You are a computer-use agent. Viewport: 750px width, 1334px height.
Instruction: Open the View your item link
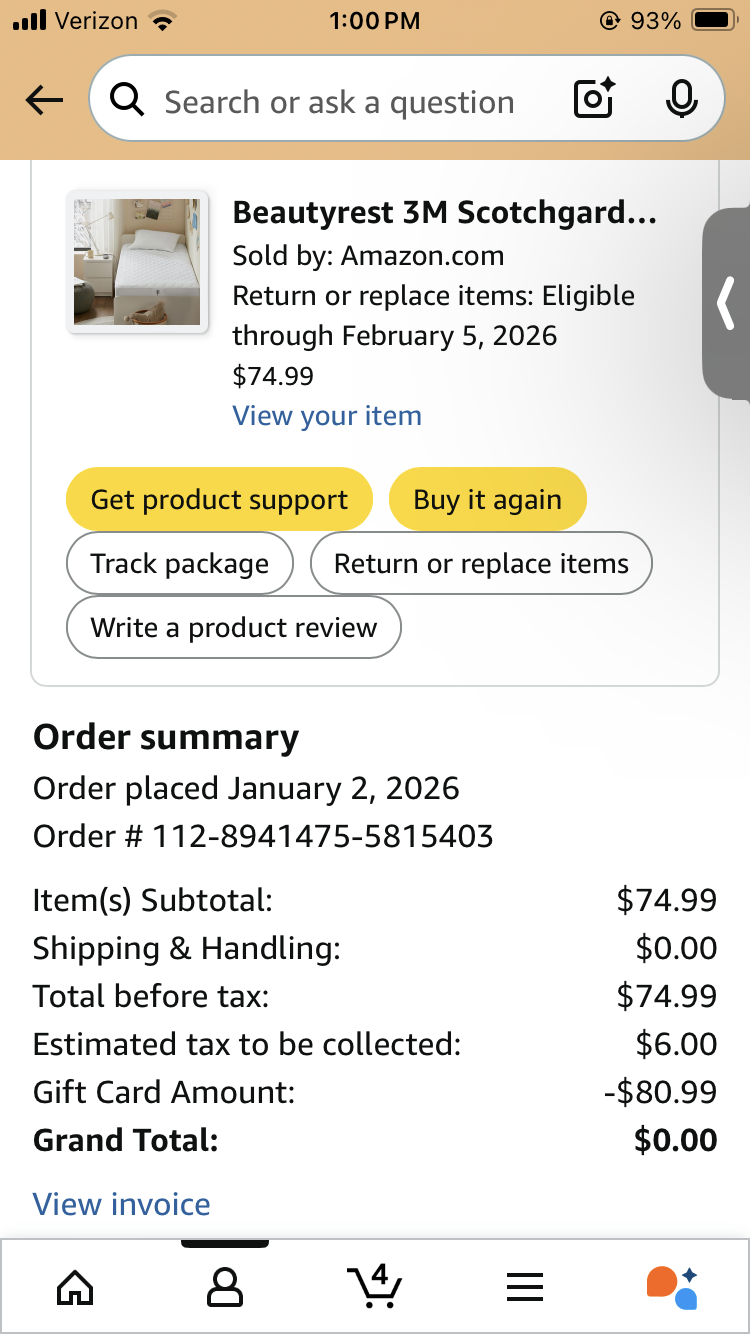point(327,416)
